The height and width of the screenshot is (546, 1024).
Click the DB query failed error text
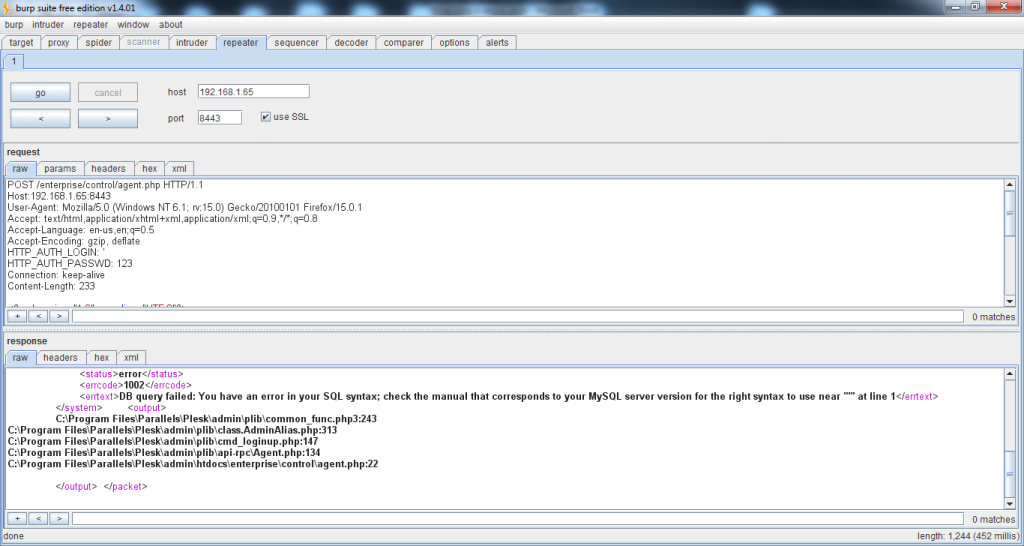click(x=509, y=396)
